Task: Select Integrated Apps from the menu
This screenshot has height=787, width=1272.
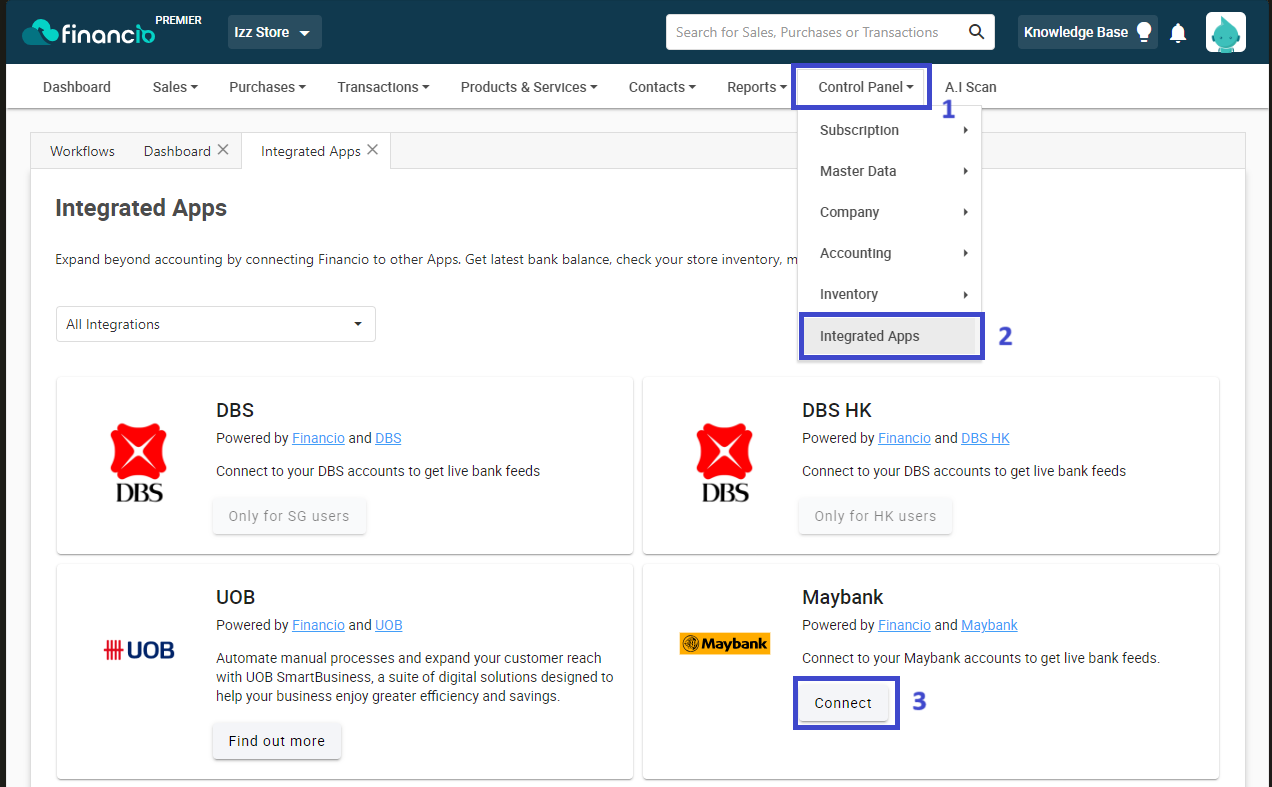Action: pos(890,336)
